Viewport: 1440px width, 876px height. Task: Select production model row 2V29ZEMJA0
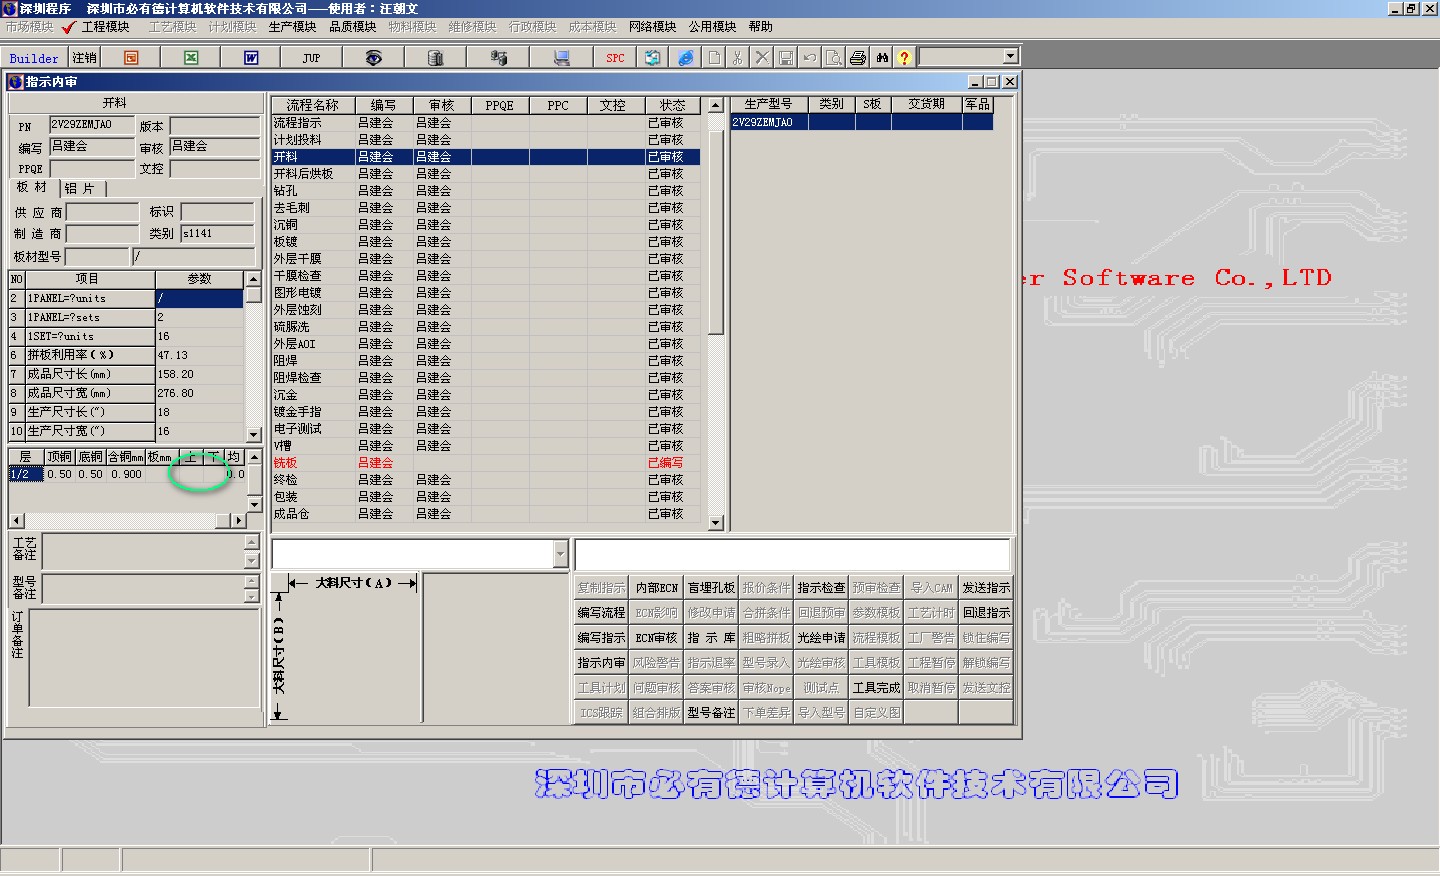pyautogui.click(x=862, y=122)
